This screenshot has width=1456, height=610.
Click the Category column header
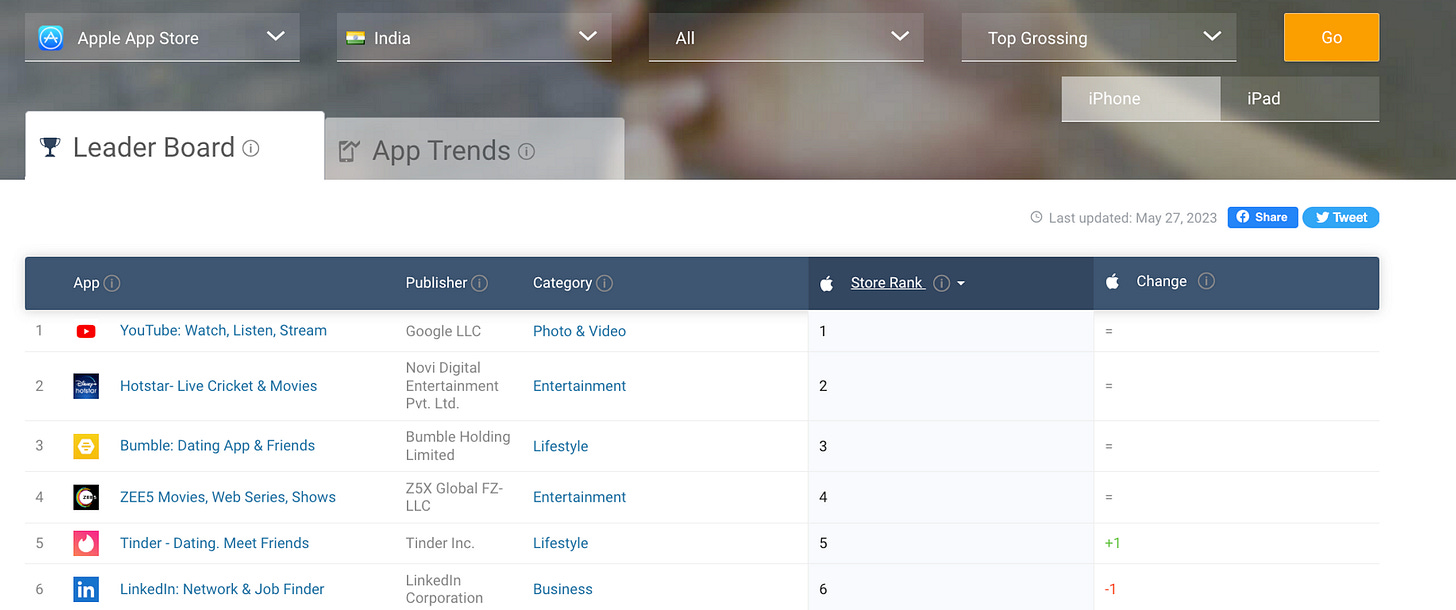tap(562, 283)
